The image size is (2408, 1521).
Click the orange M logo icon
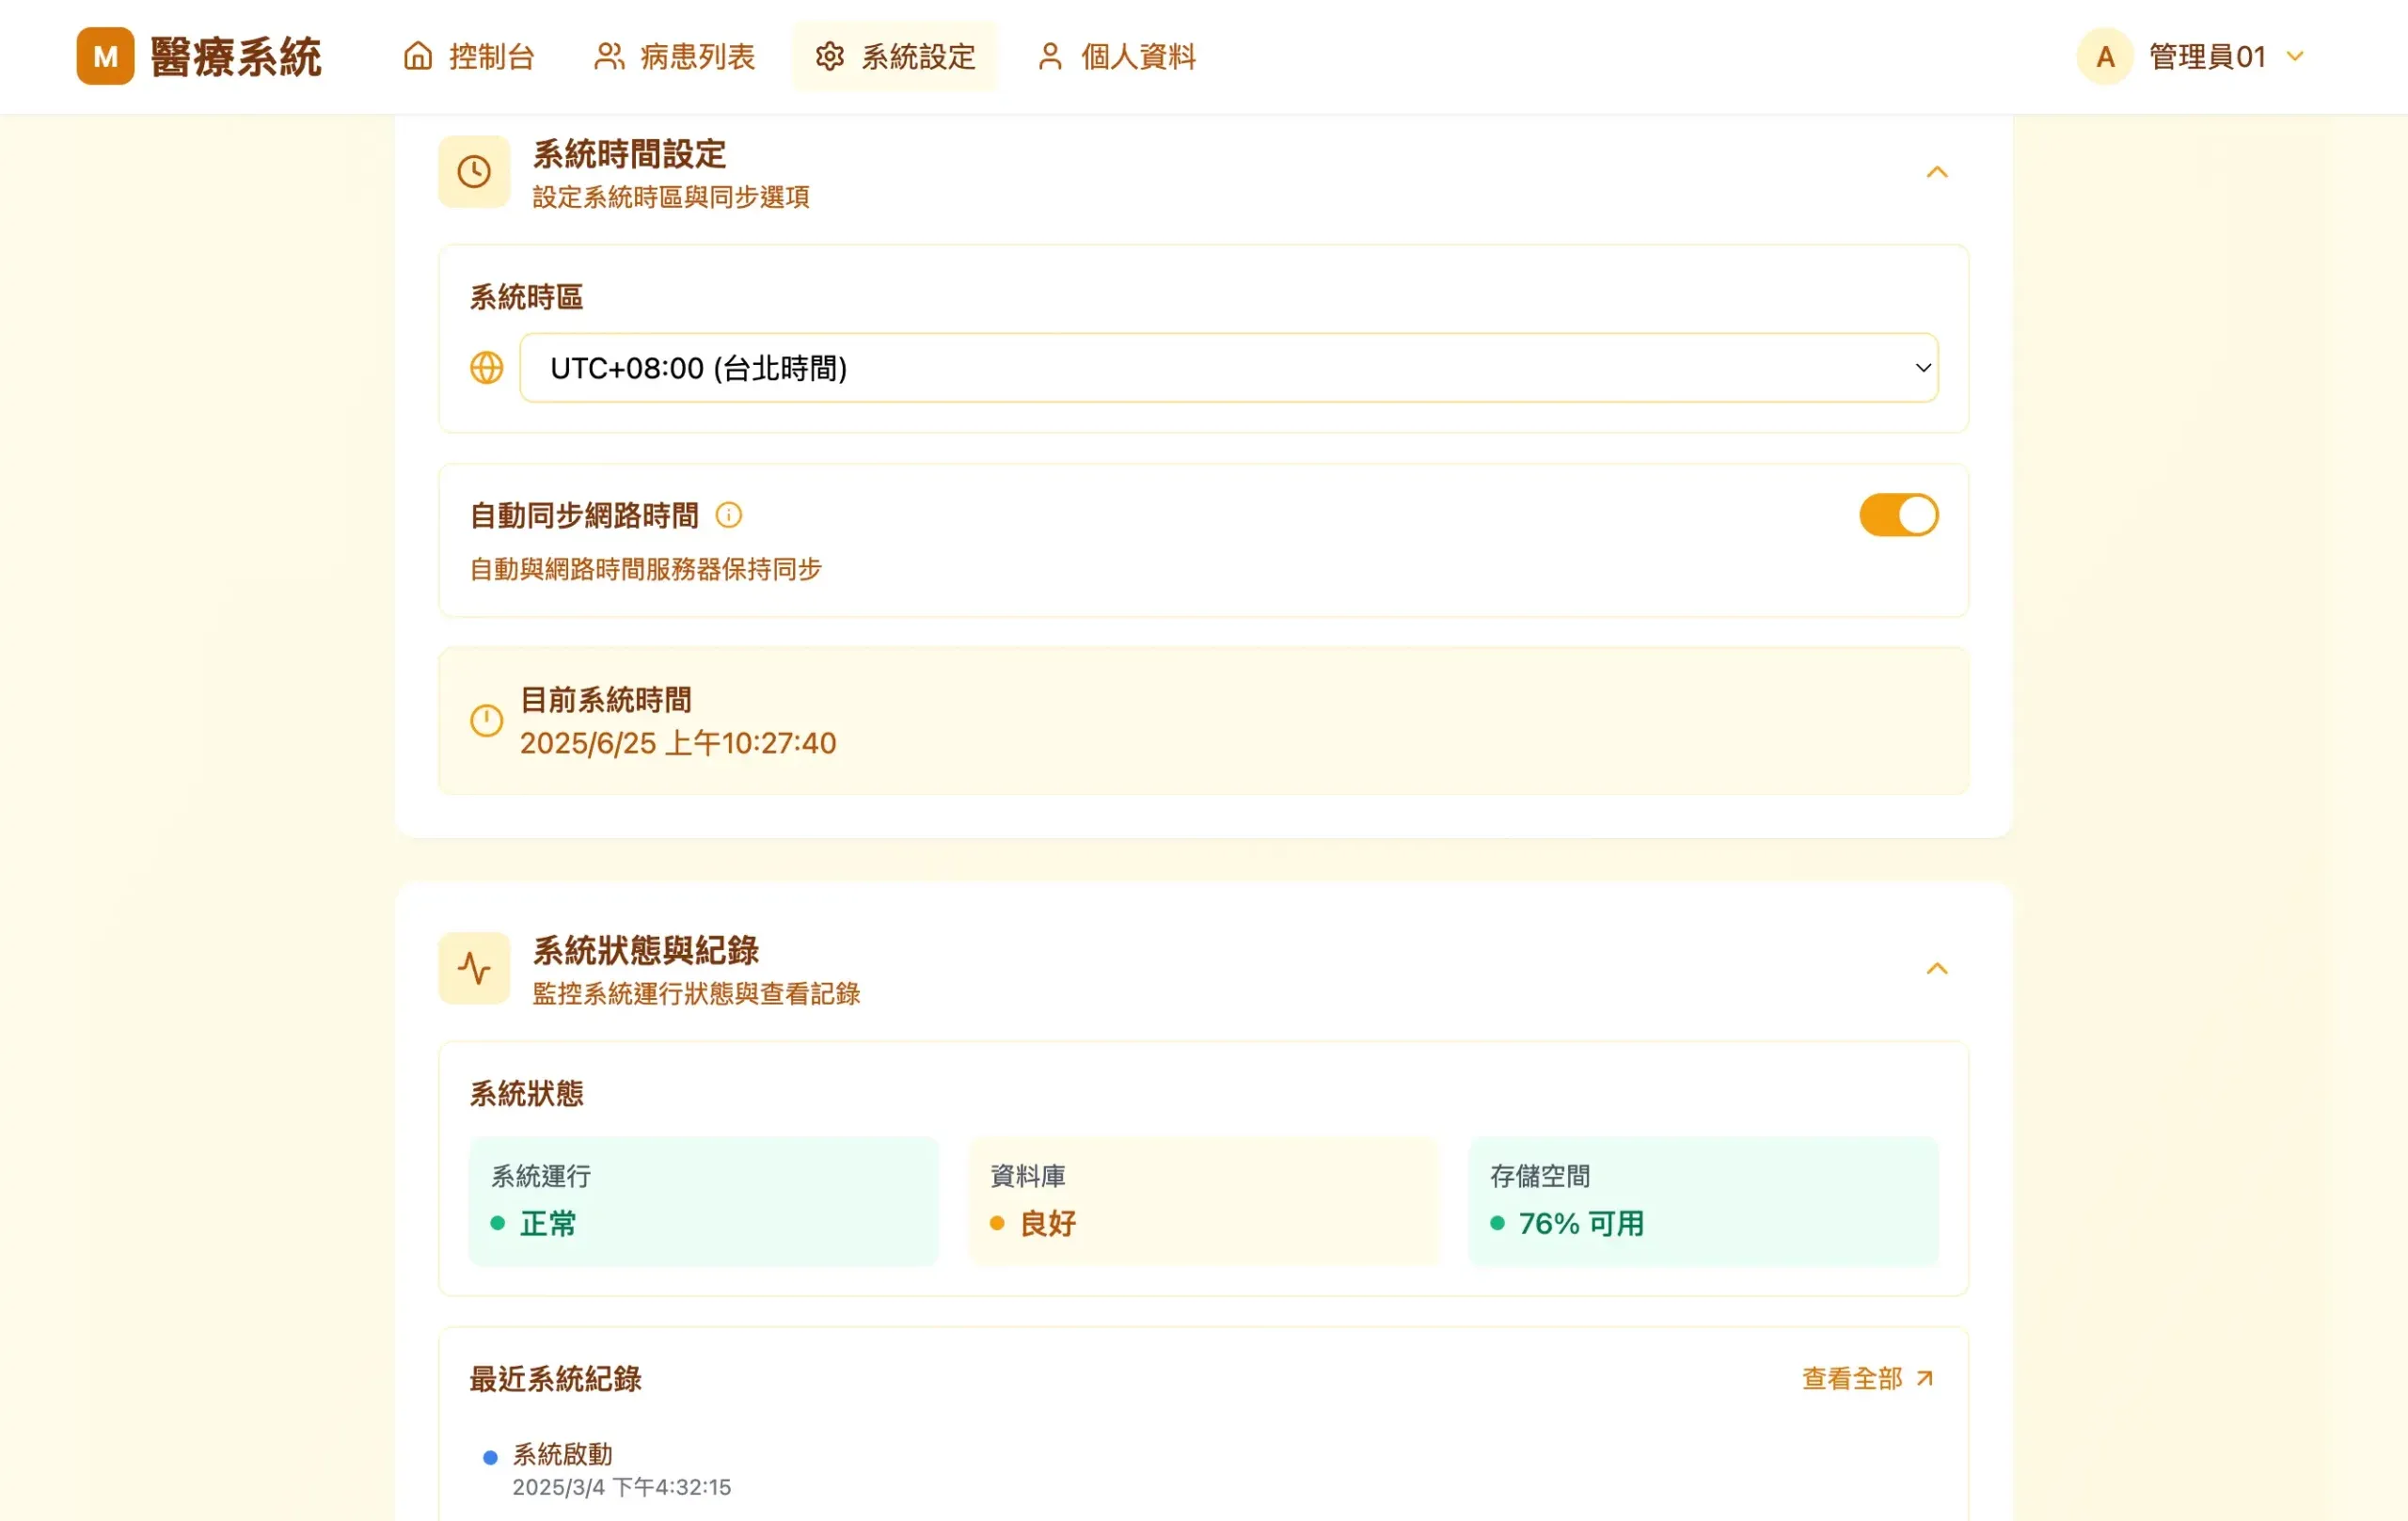tap(105, 56)
